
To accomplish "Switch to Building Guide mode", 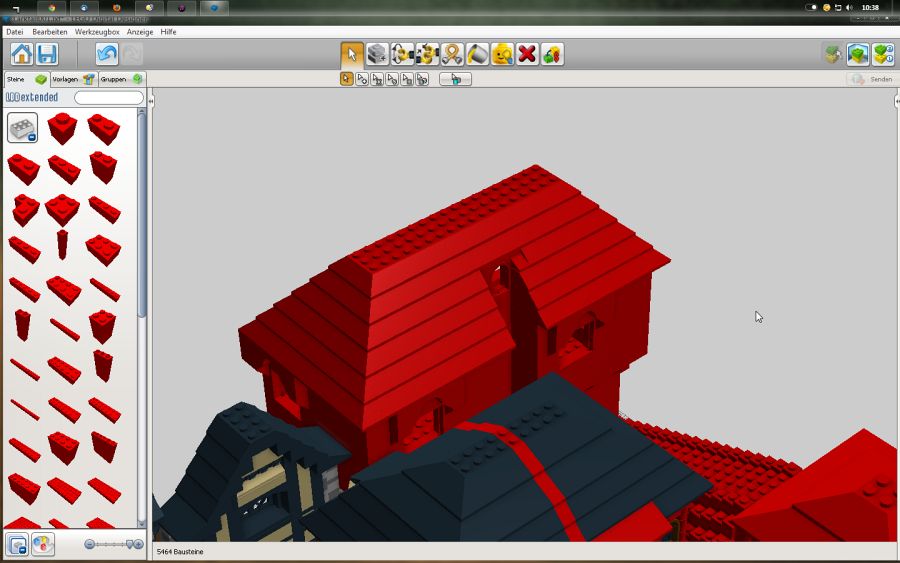I will click(883, 54).
